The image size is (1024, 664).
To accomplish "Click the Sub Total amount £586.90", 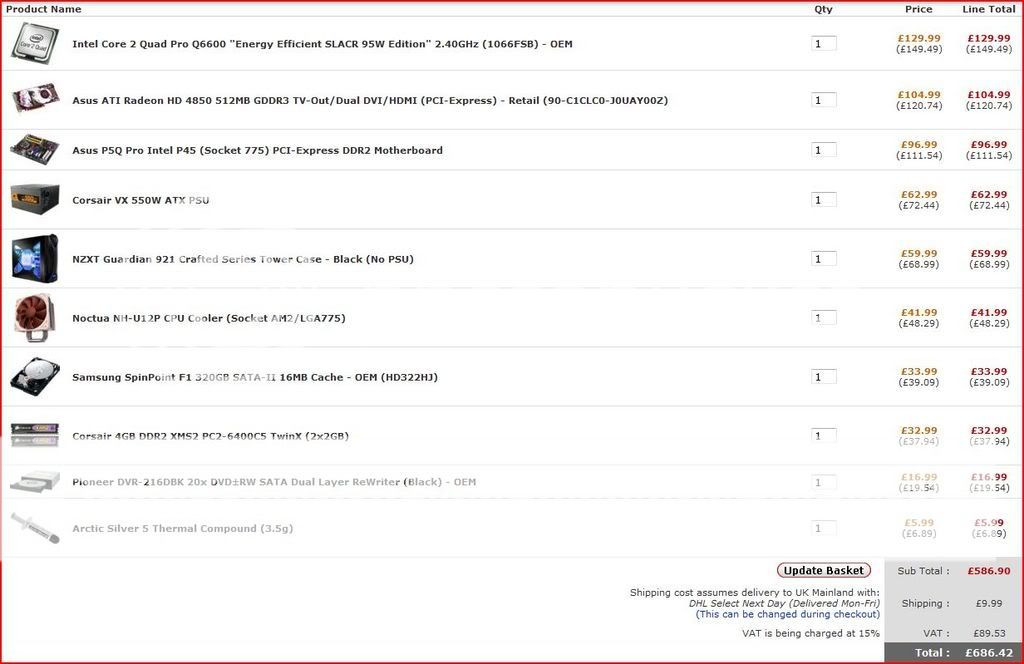I will pyautogui.click(x=989, y=571).
